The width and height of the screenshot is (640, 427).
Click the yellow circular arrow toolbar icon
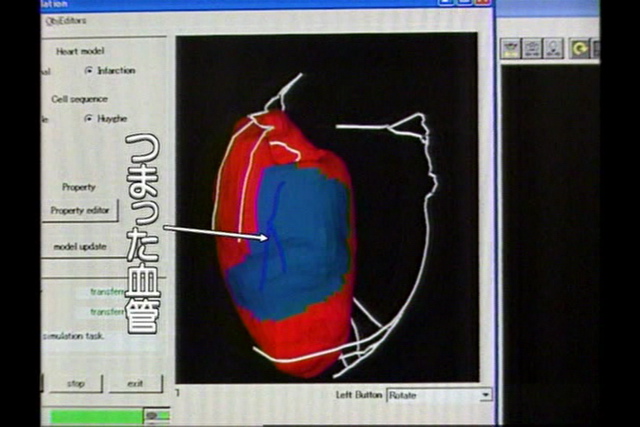[579, 48]
